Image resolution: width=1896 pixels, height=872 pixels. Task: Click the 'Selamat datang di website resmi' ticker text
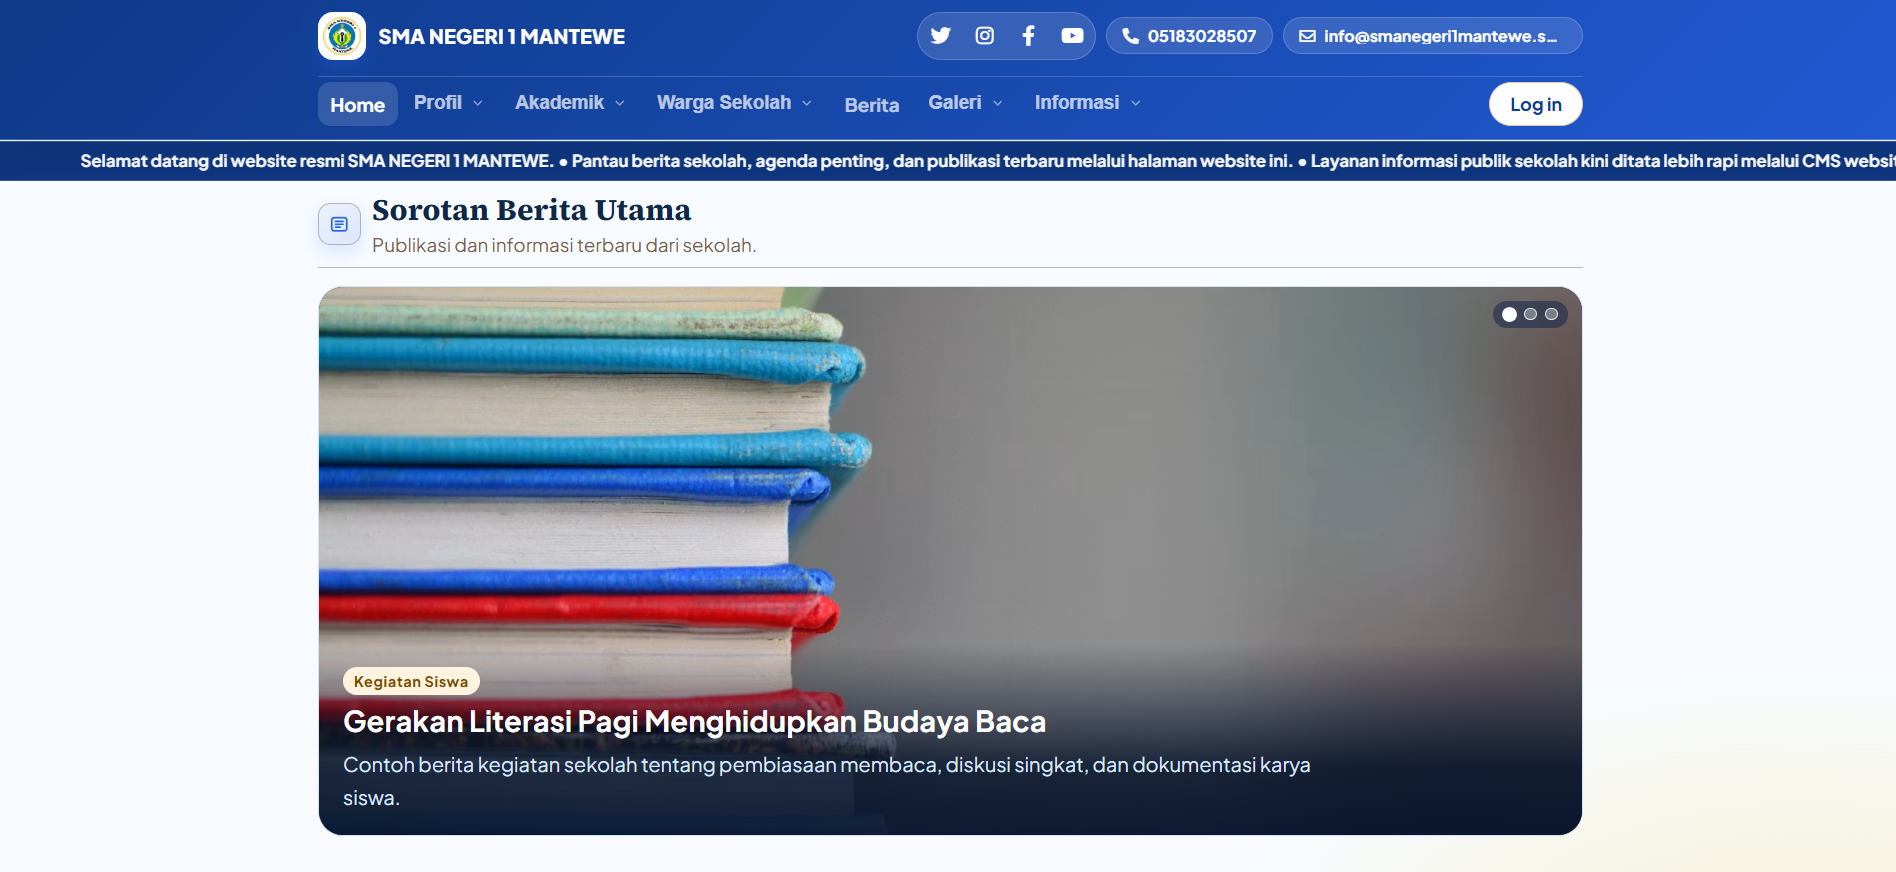coord(317,161)
